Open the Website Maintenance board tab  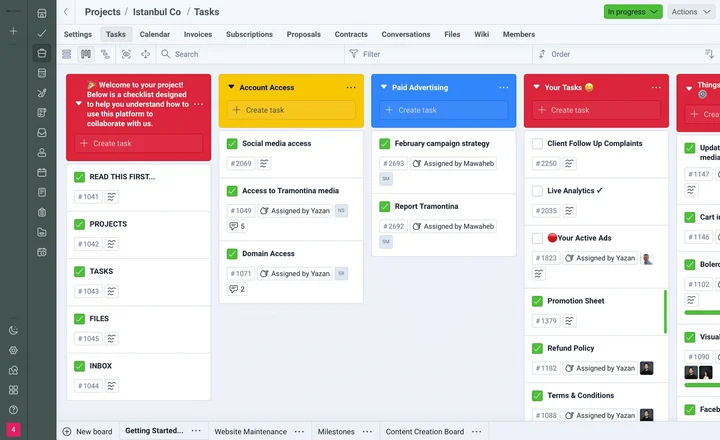(x=250, y=431)
